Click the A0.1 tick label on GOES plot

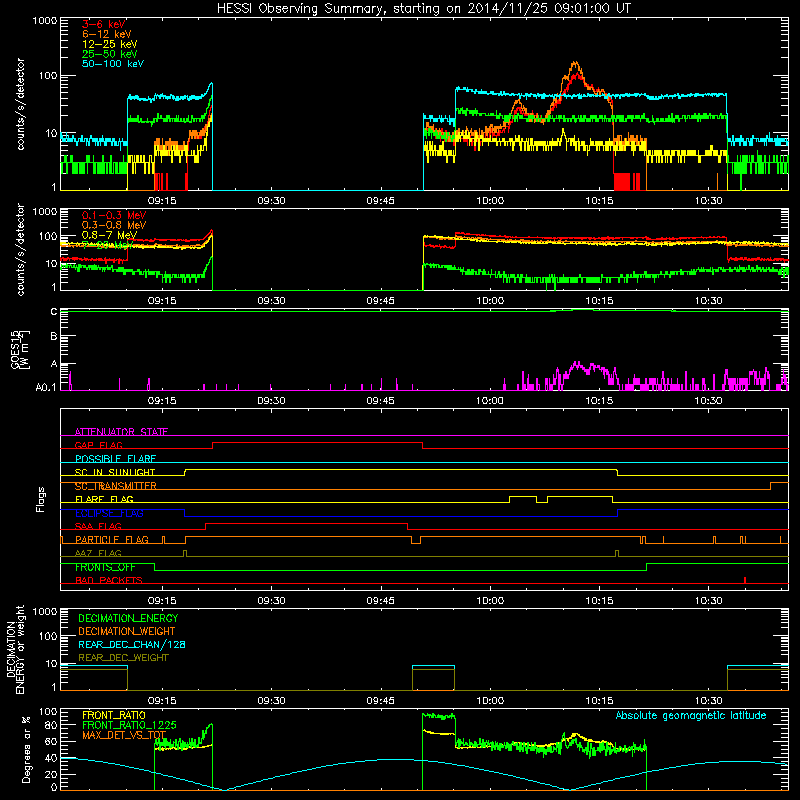pyautogui.click(x=46, y=387)
